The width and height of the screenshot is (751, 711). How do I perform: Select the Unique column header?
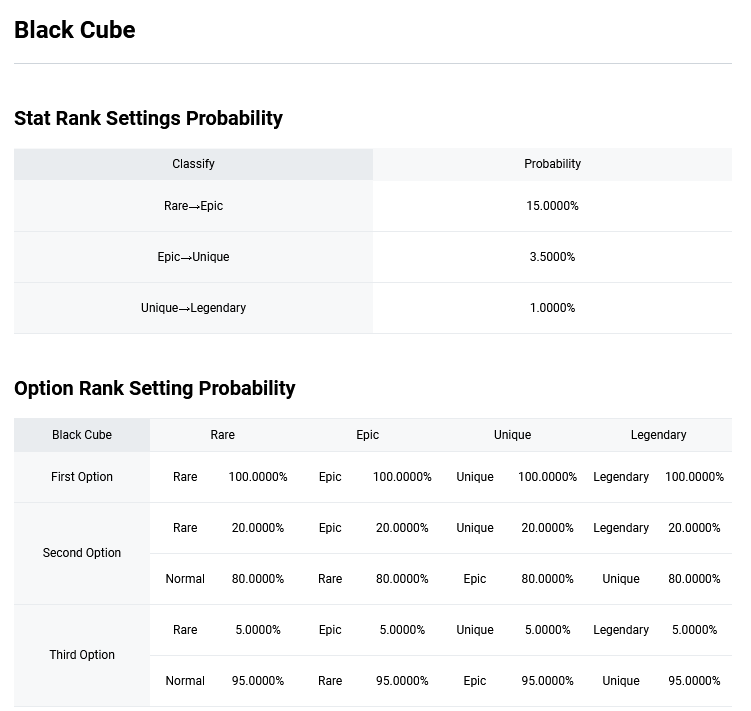pyautogui.click(x=512, y=435)
